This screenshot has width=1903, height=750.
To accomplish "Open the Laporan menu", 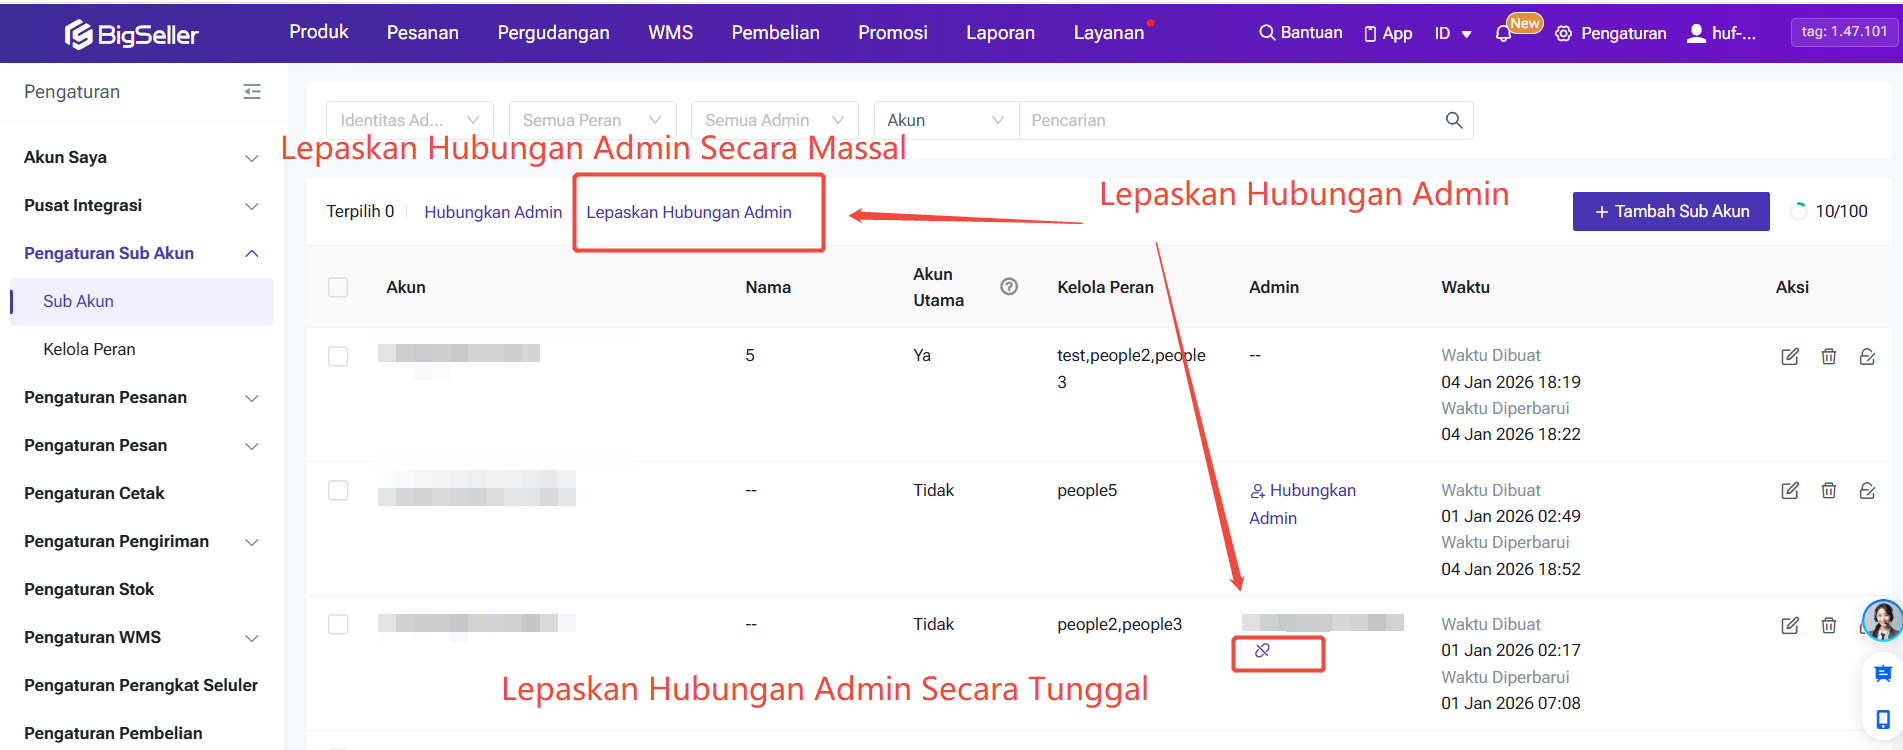I will point(1001,33).
